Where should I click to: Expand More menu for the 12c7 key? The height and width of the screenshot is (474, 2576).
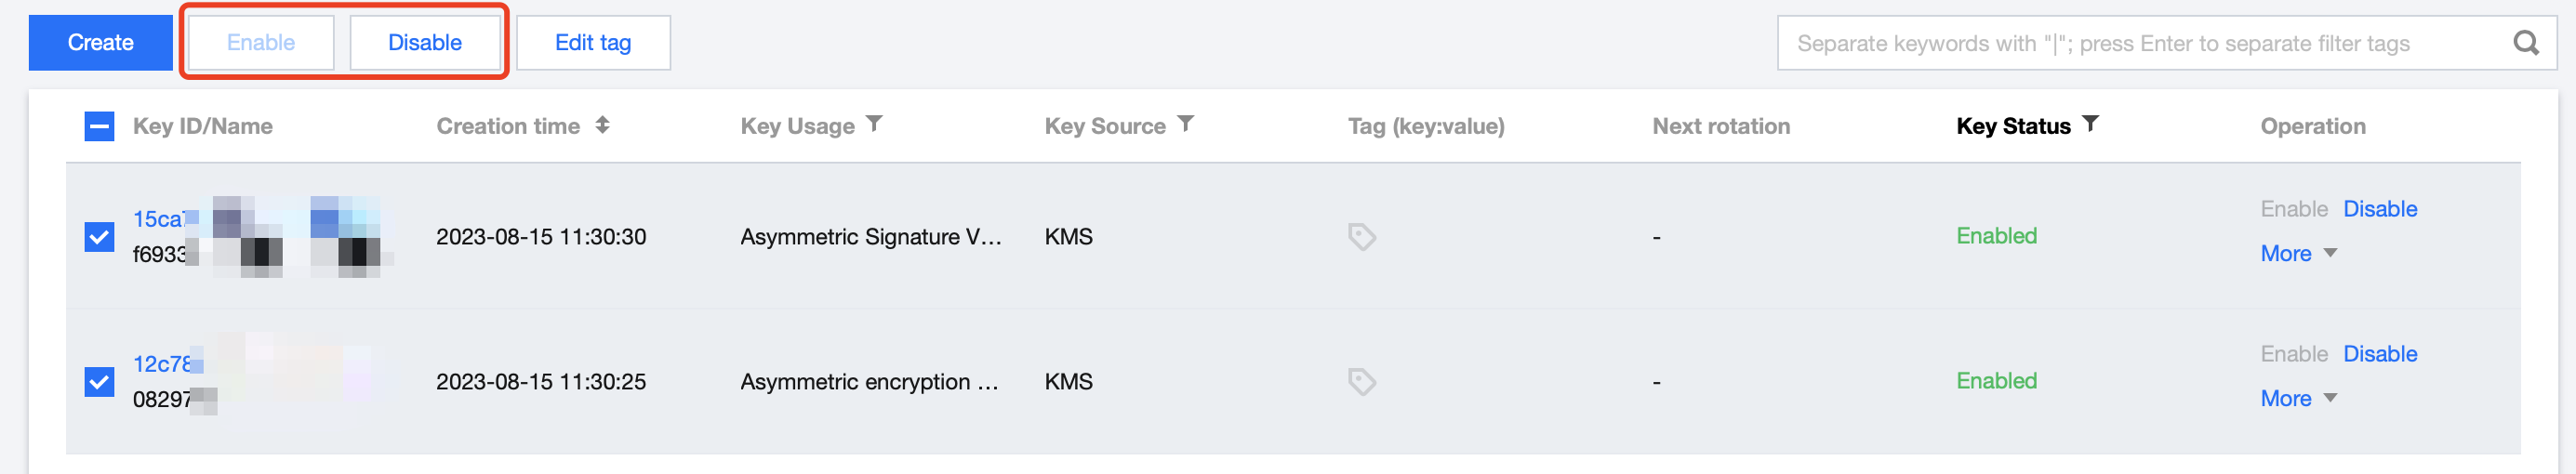(x=2297, y=399)
